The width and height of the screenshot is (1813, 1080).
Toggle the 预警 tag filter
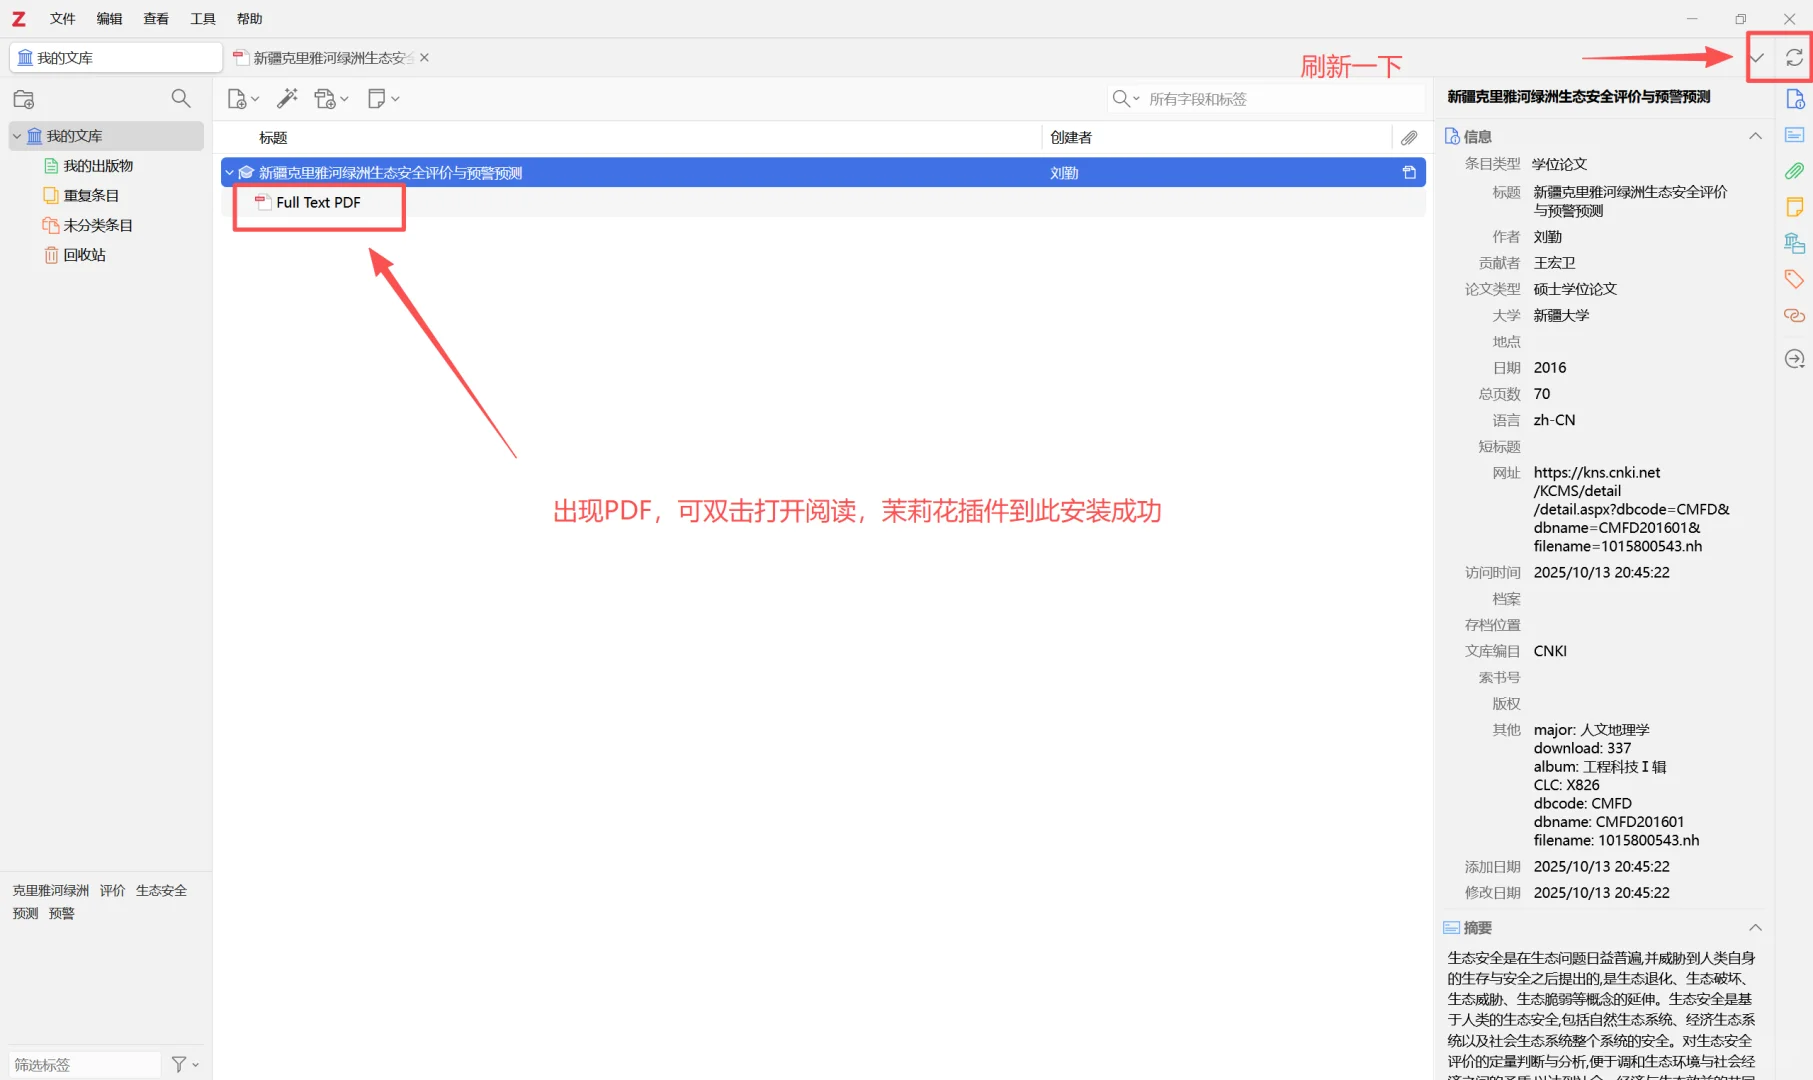point(61,912)
